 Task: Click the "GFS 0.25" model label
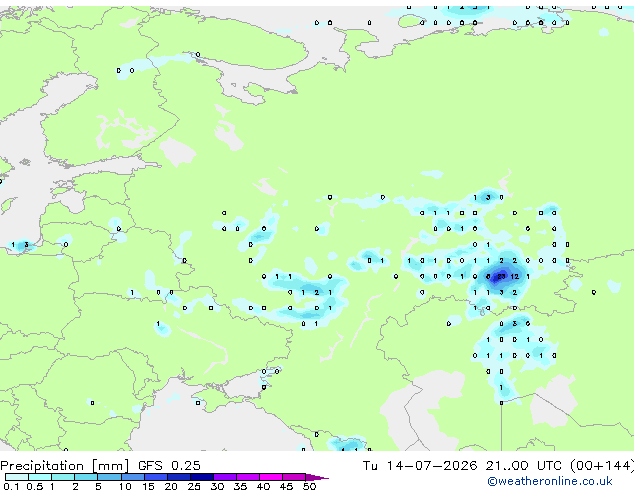(x=169, y=466)
